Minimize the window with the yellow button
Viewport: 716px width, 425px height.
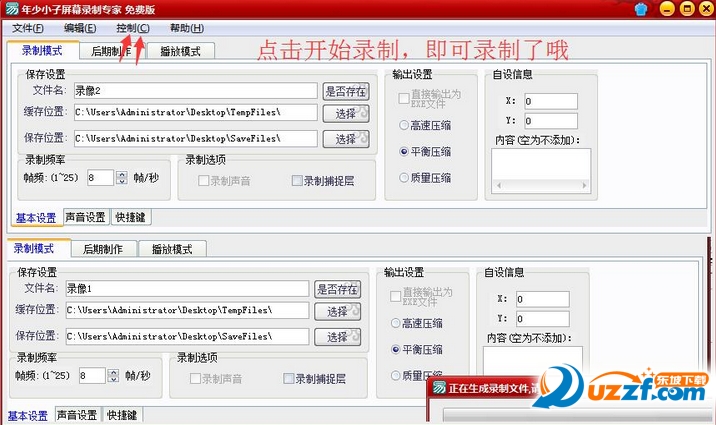coord(667,9)
